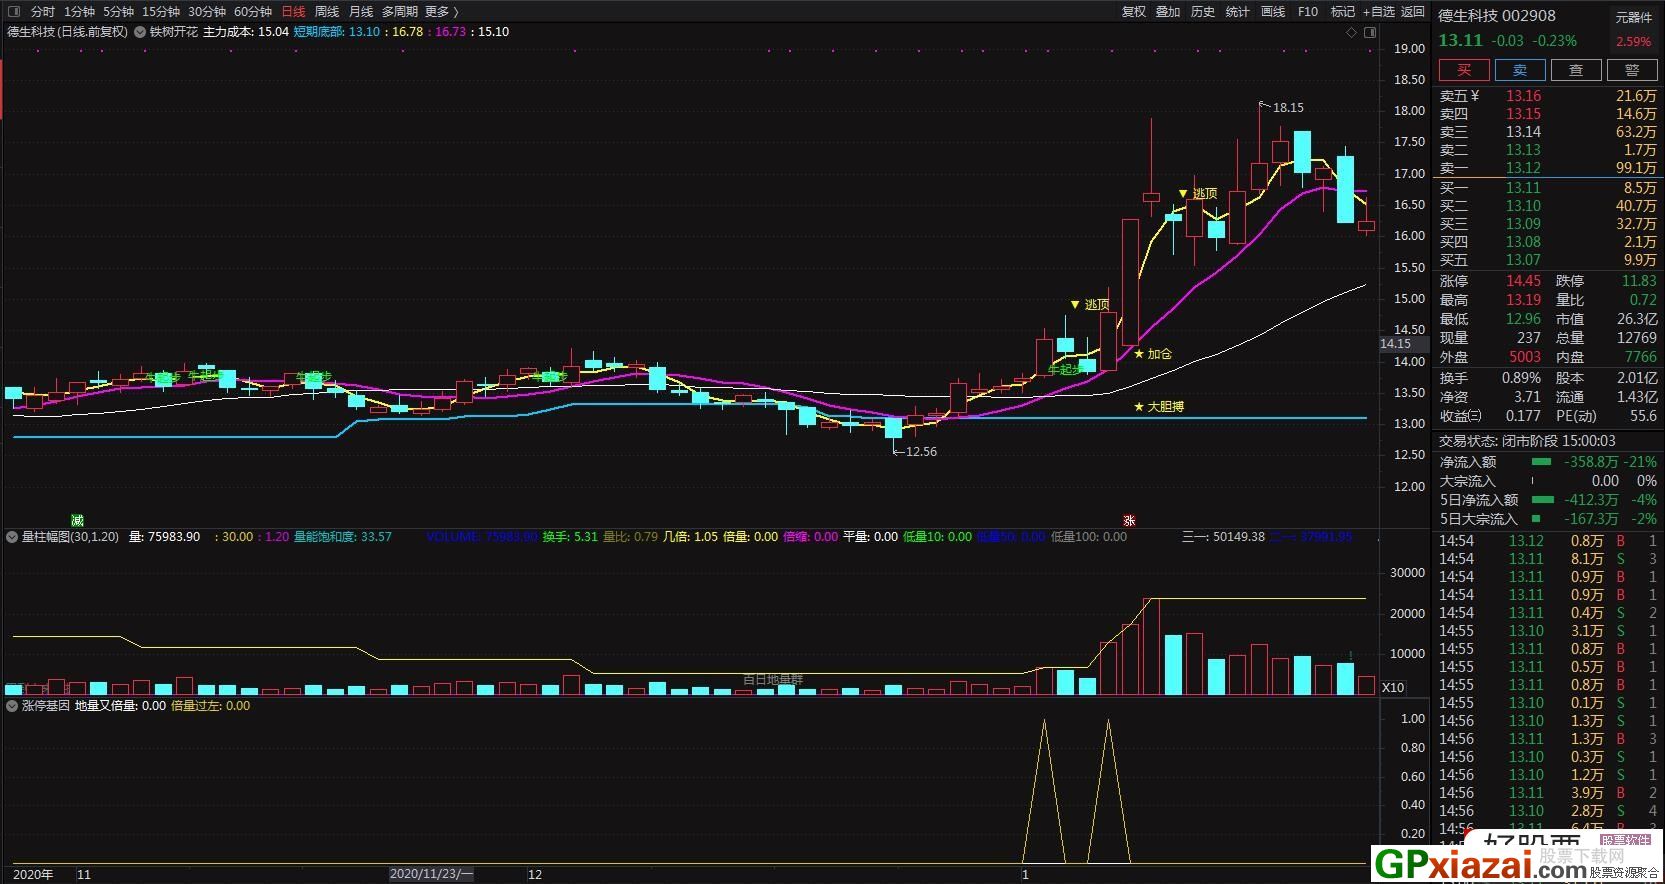
Task: Toggle 复权 price adjustment
Action: pos(1133,12)
